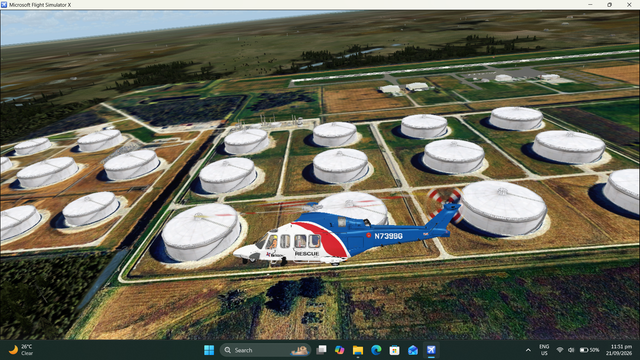The height and width of the screenshot is (360, 640).
Task: Open Microsoft Store from the taskbar
Action: click(394, 350)
